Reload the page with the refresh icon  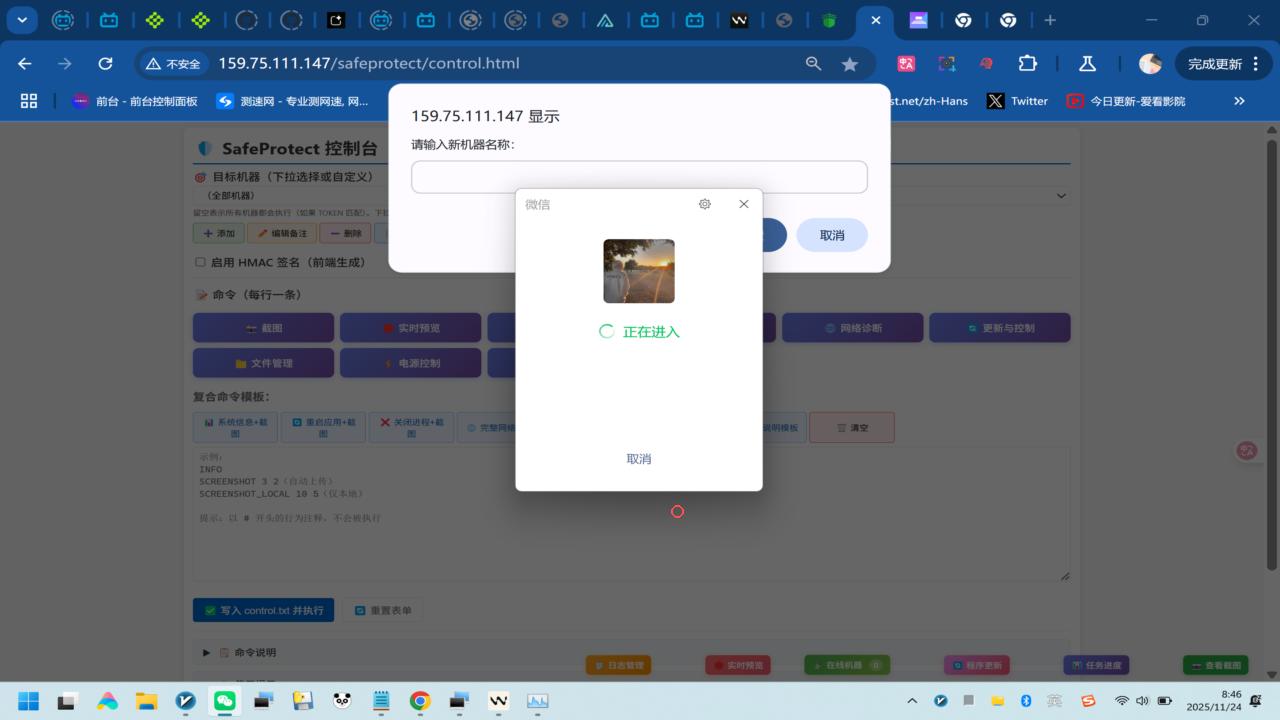pos(105,64)
